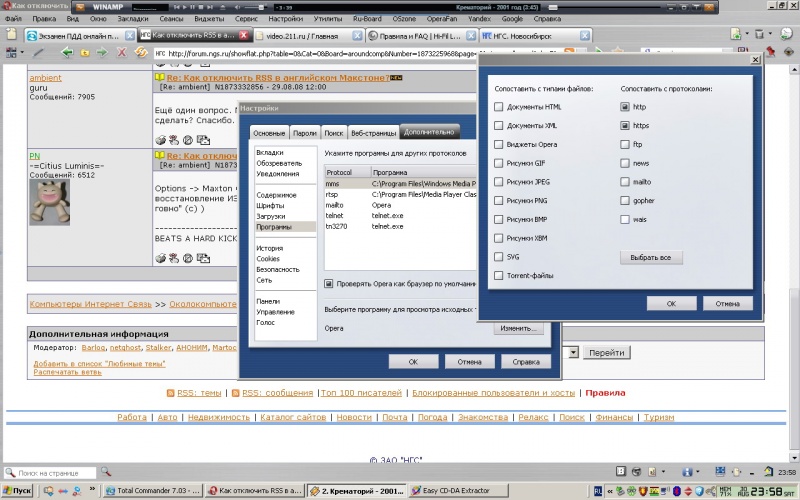Click PN user avatar image
The image size is (800, 500).
pyautogui.click(x=47, y=203)
